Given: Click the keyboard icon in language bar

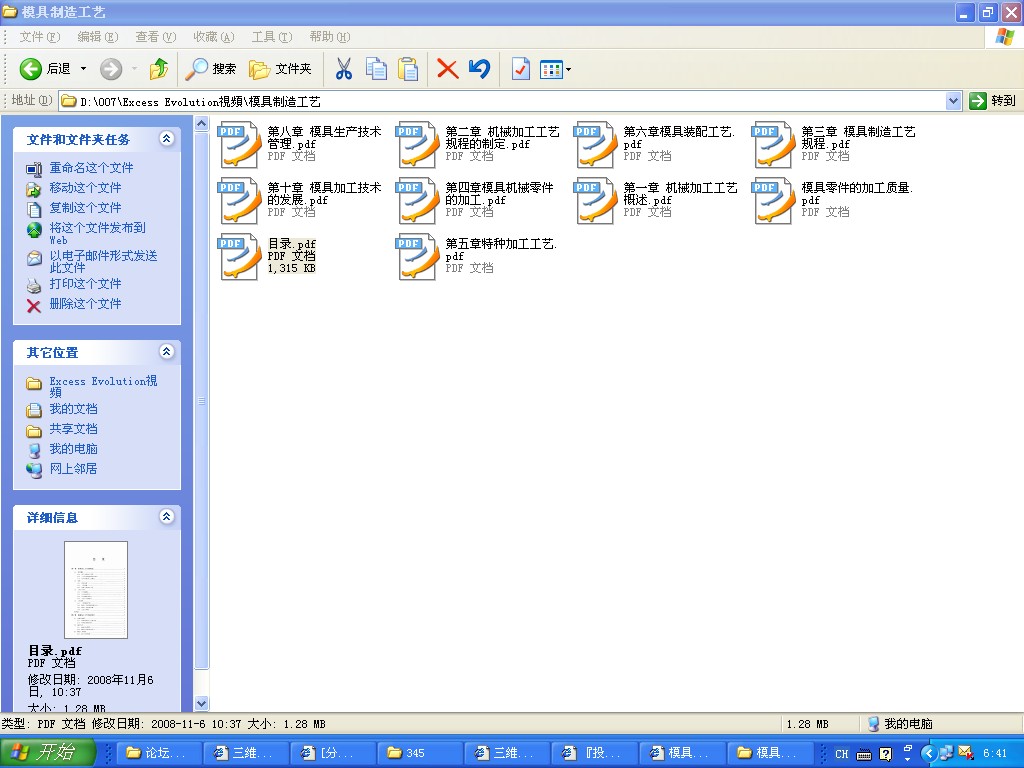Looking at the screenshot, I should [x=863, y=754].
